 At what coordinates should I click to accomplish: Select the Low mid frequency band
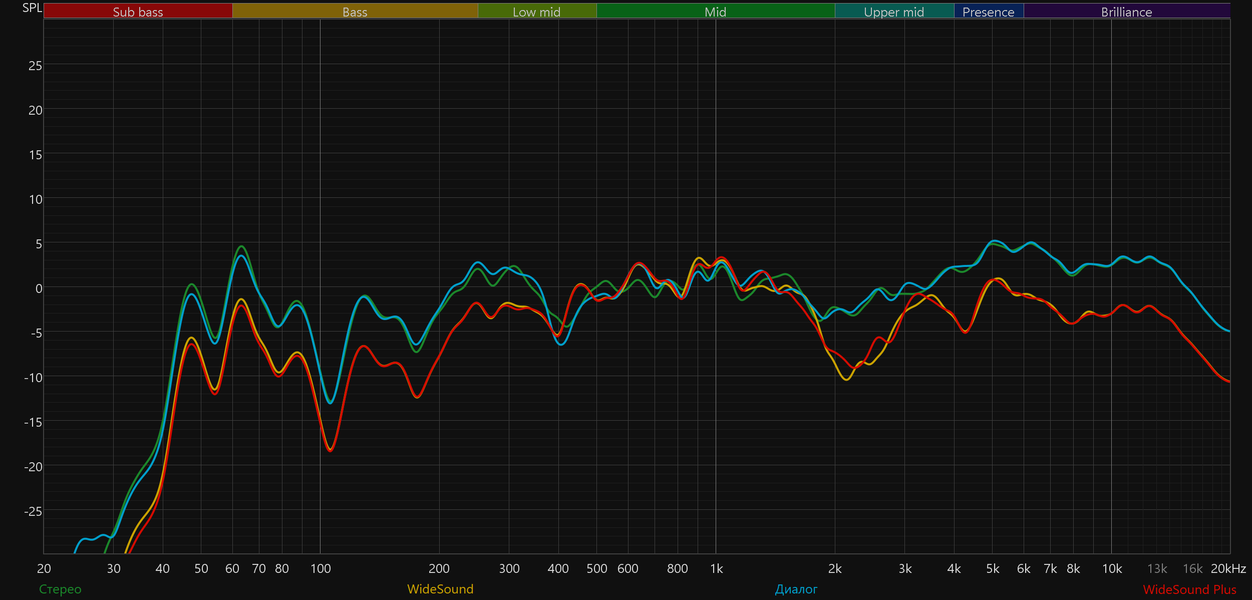[537, 12]
